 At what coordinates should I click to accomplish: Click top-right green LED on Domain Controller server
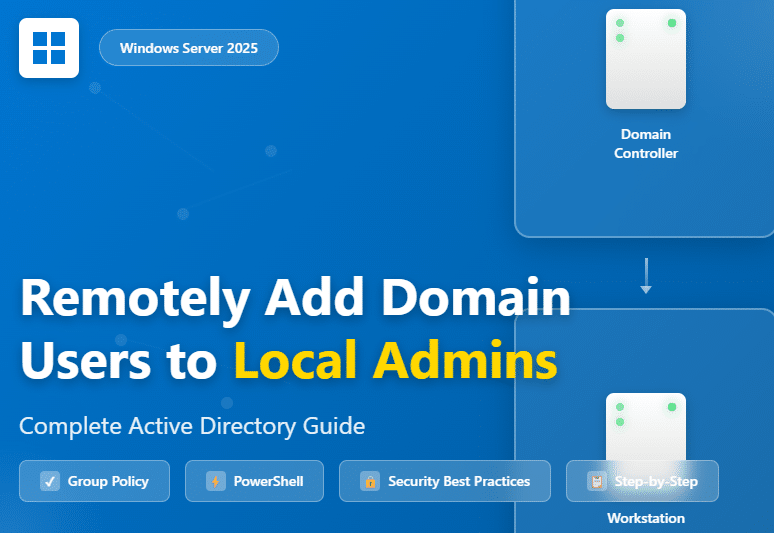click(672, 23)
